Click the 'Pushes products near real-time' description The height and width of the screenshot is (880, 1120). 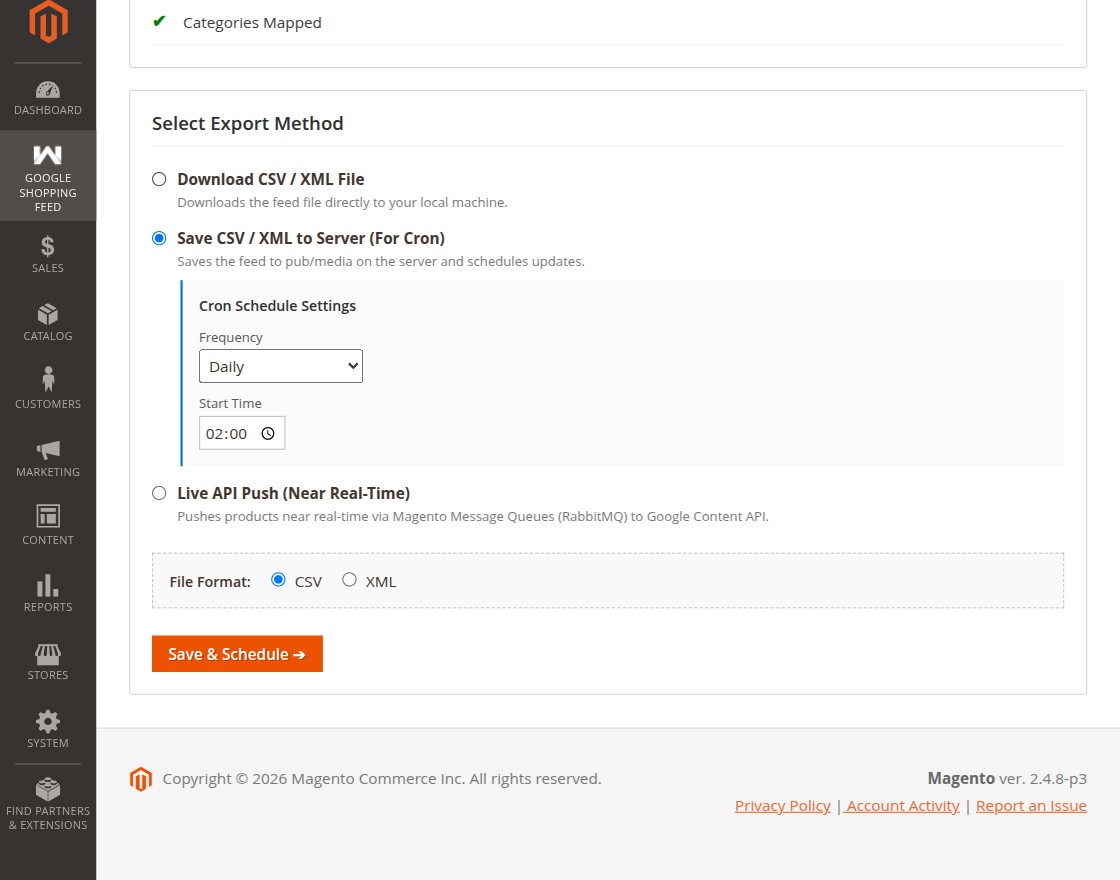(473, 516)
